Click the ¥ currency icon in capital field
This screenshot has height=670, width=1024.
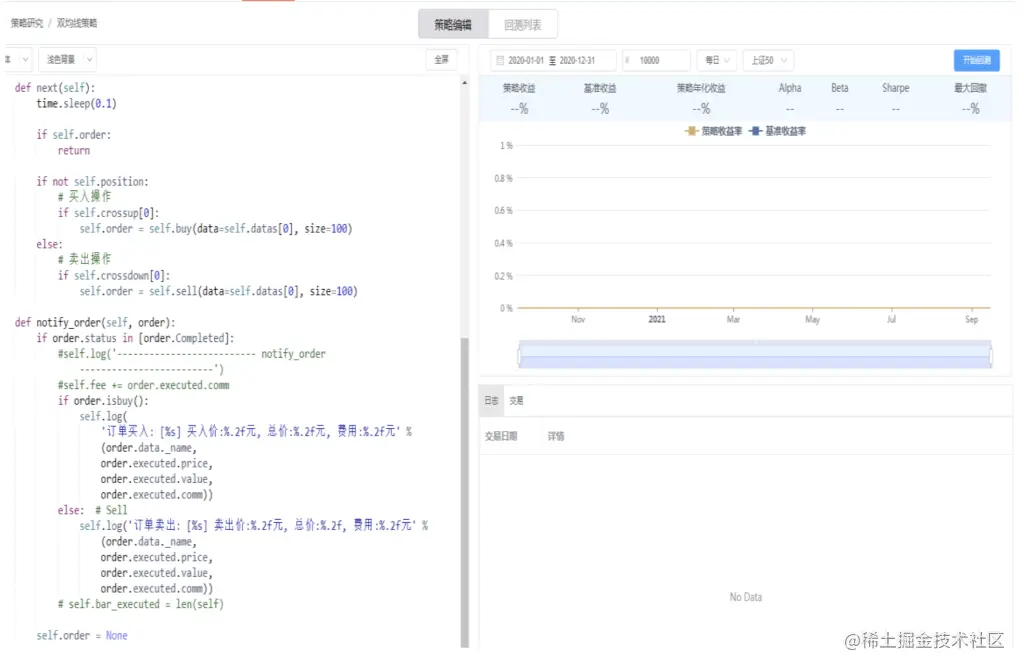627,61
